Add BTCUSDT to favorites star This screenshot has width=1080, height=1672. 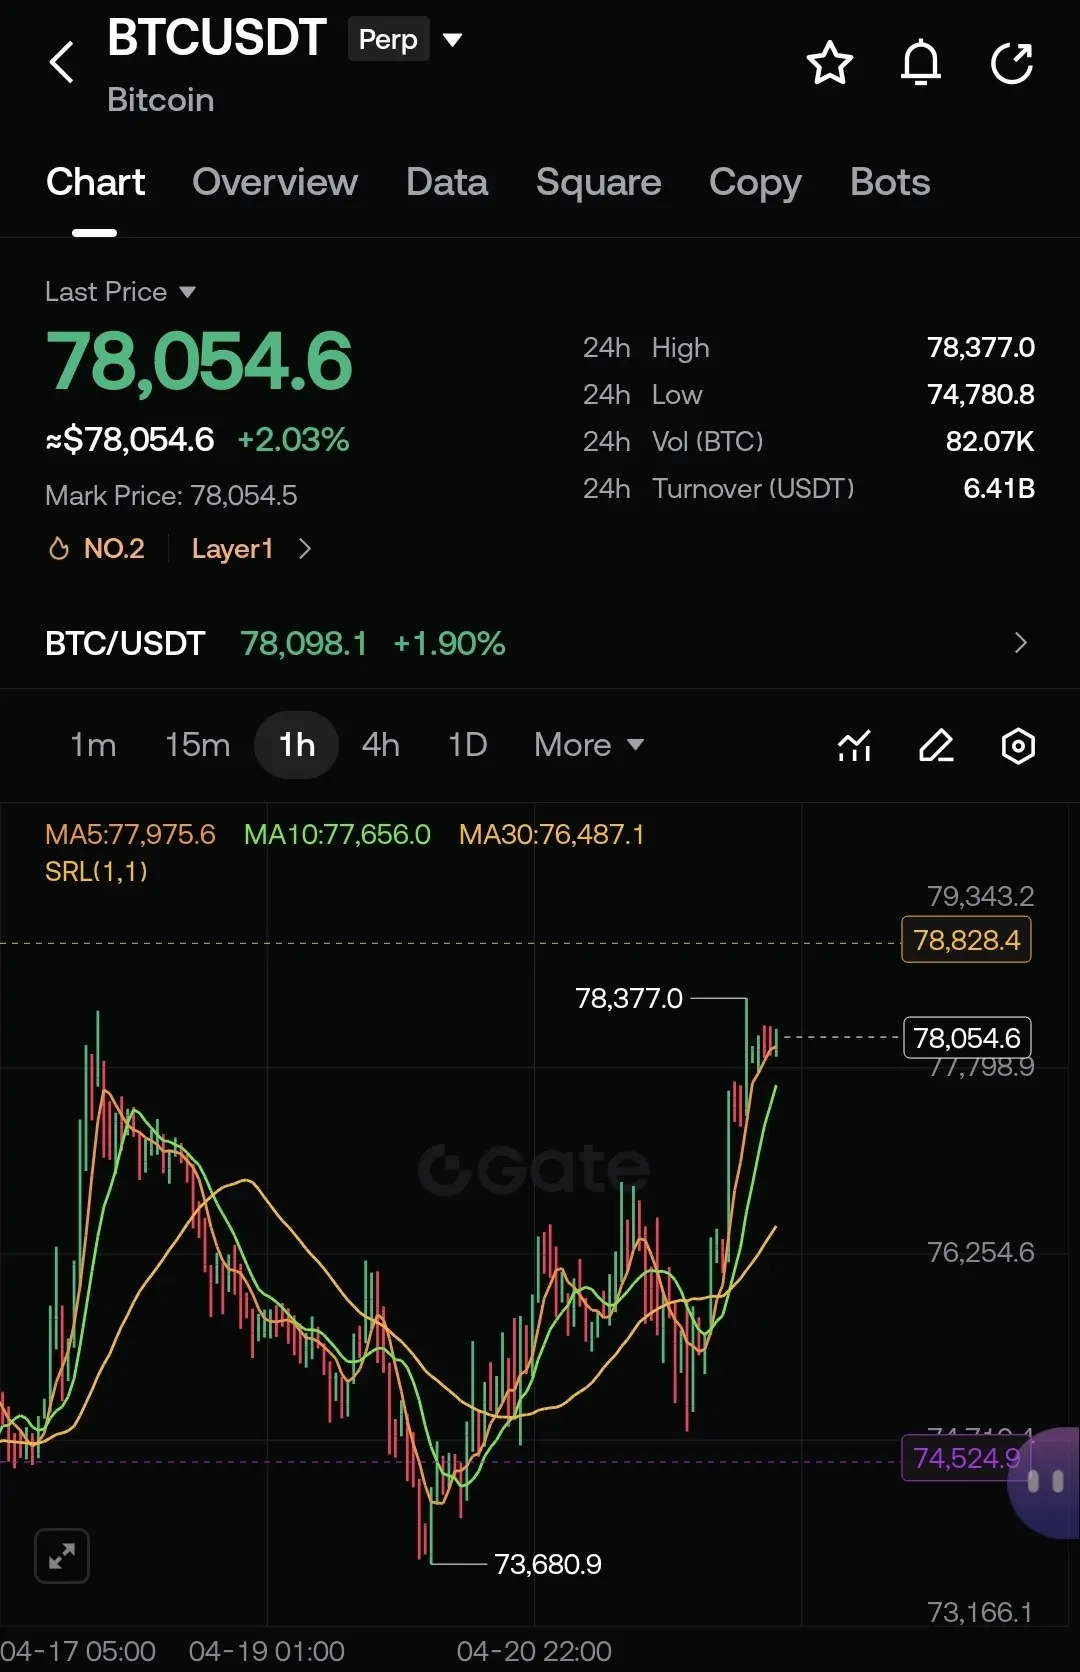click(x=829, y=63)
